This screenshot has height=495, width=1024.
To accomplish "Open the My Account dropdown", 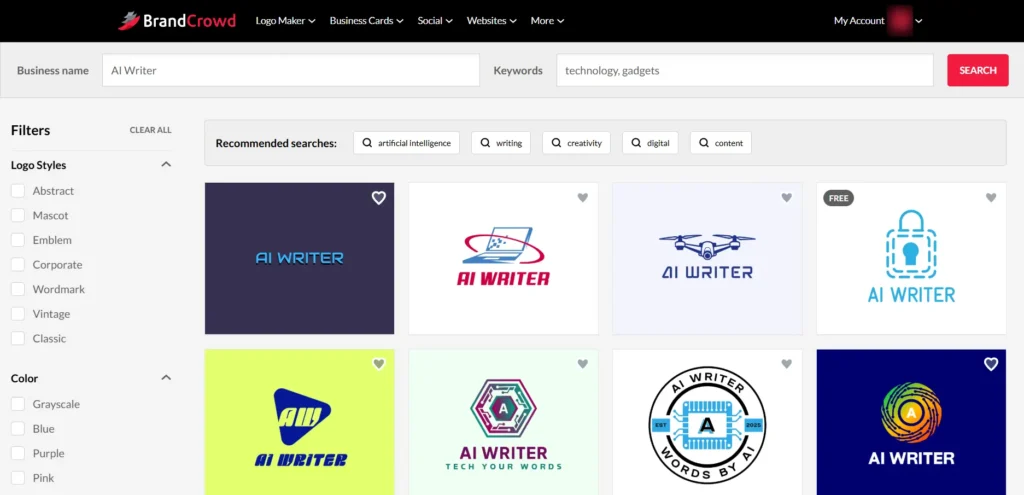I will (x=878, y=21).
